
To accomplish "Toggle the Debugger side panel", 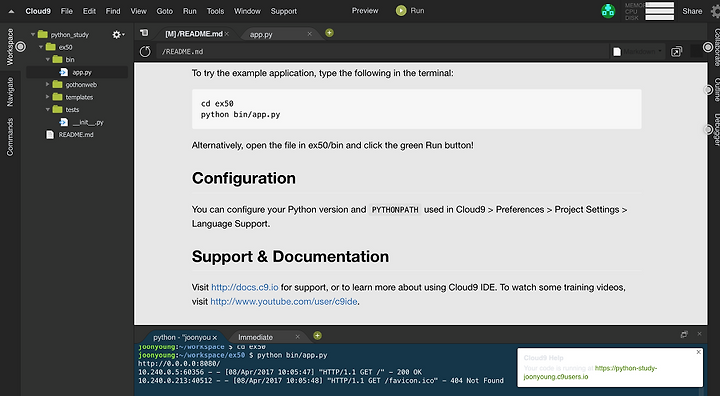I will point(716,130).
